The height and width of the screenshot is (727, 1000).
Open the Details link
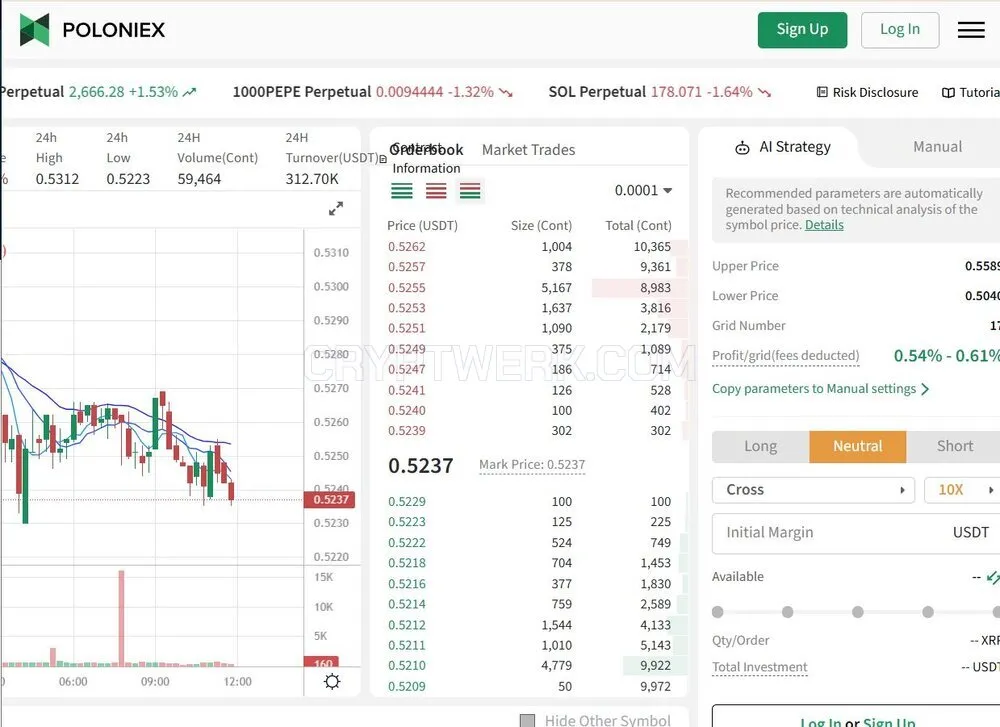824,224
